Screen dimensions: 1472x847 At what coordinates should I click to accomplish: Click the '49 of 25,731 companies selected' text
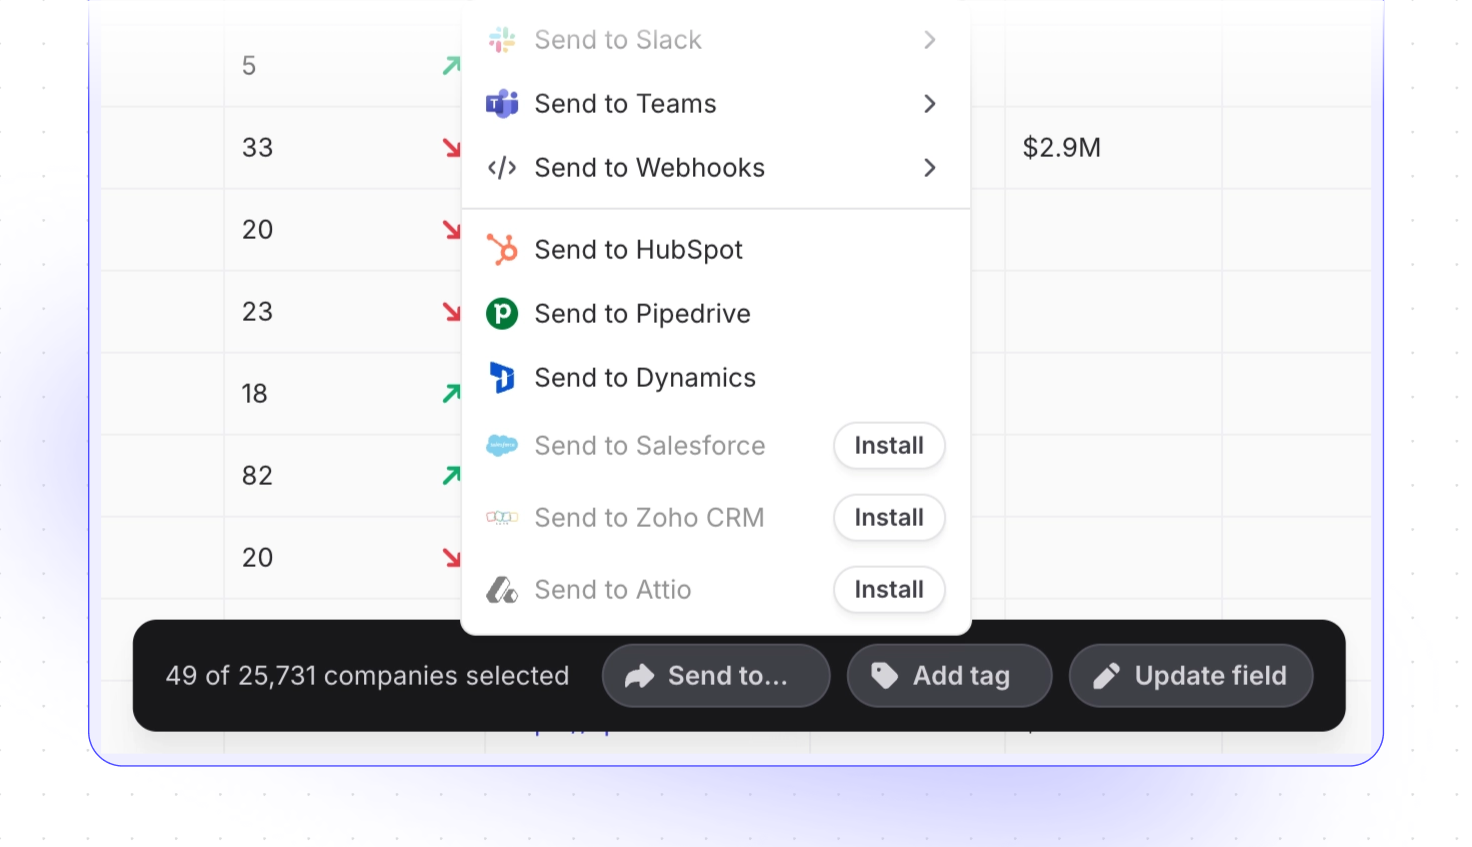(367, 676)
